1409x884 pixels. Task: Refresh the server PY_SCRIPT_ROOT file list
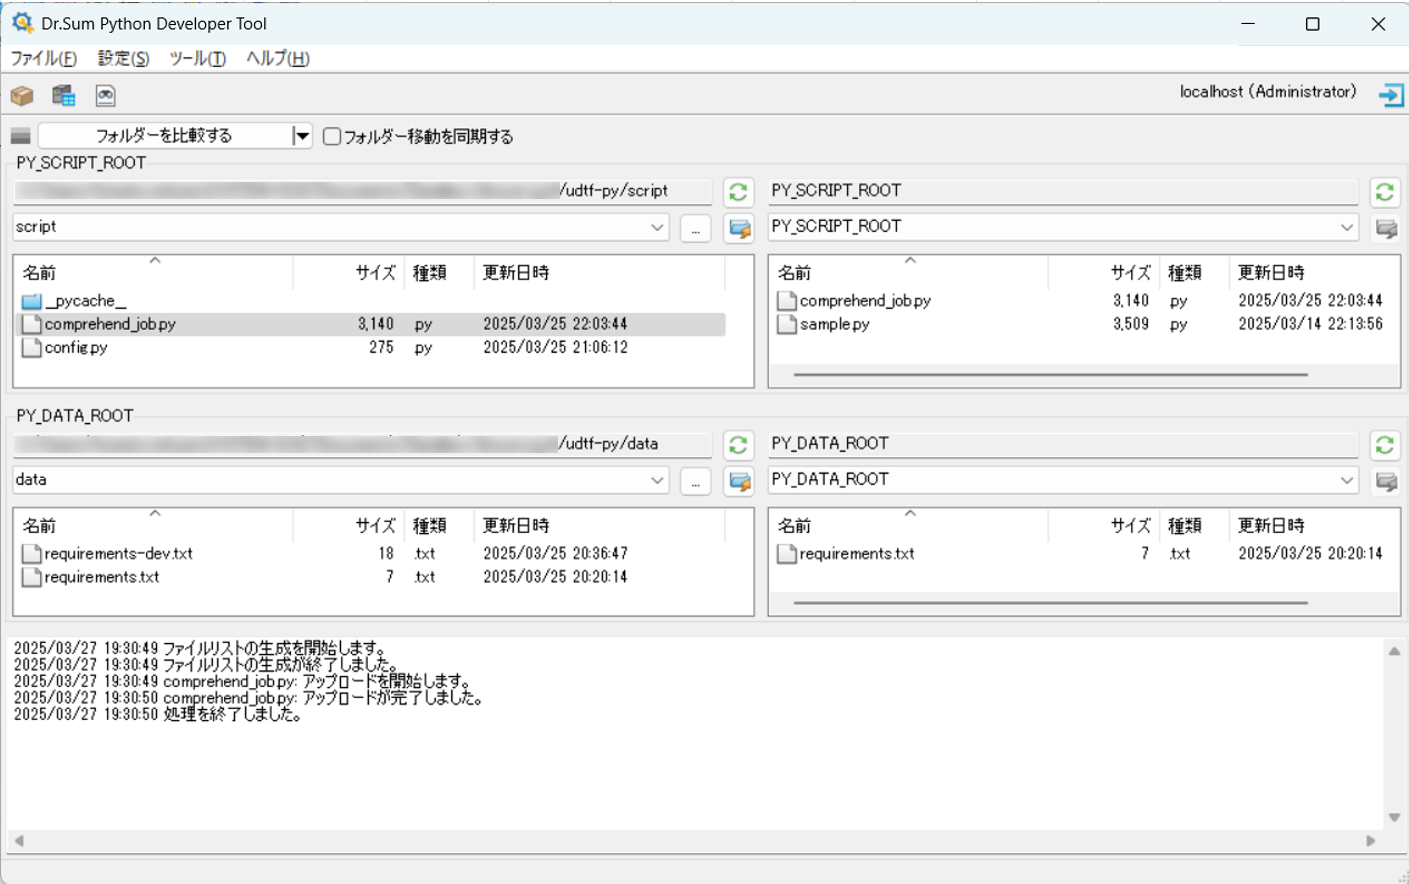pyautogui.click(x=1384, y=192)
